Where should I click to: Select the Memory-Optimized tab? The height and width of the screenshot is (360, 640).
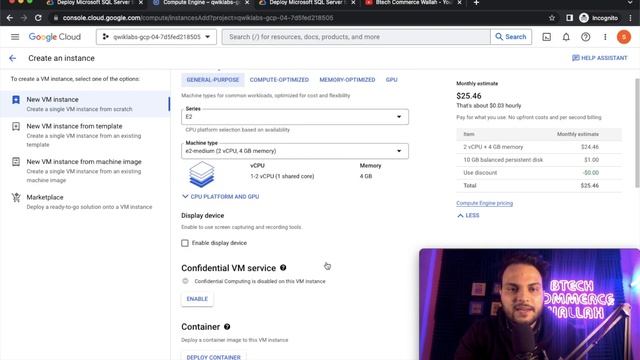pyautogui.click(x=347, y=80)
